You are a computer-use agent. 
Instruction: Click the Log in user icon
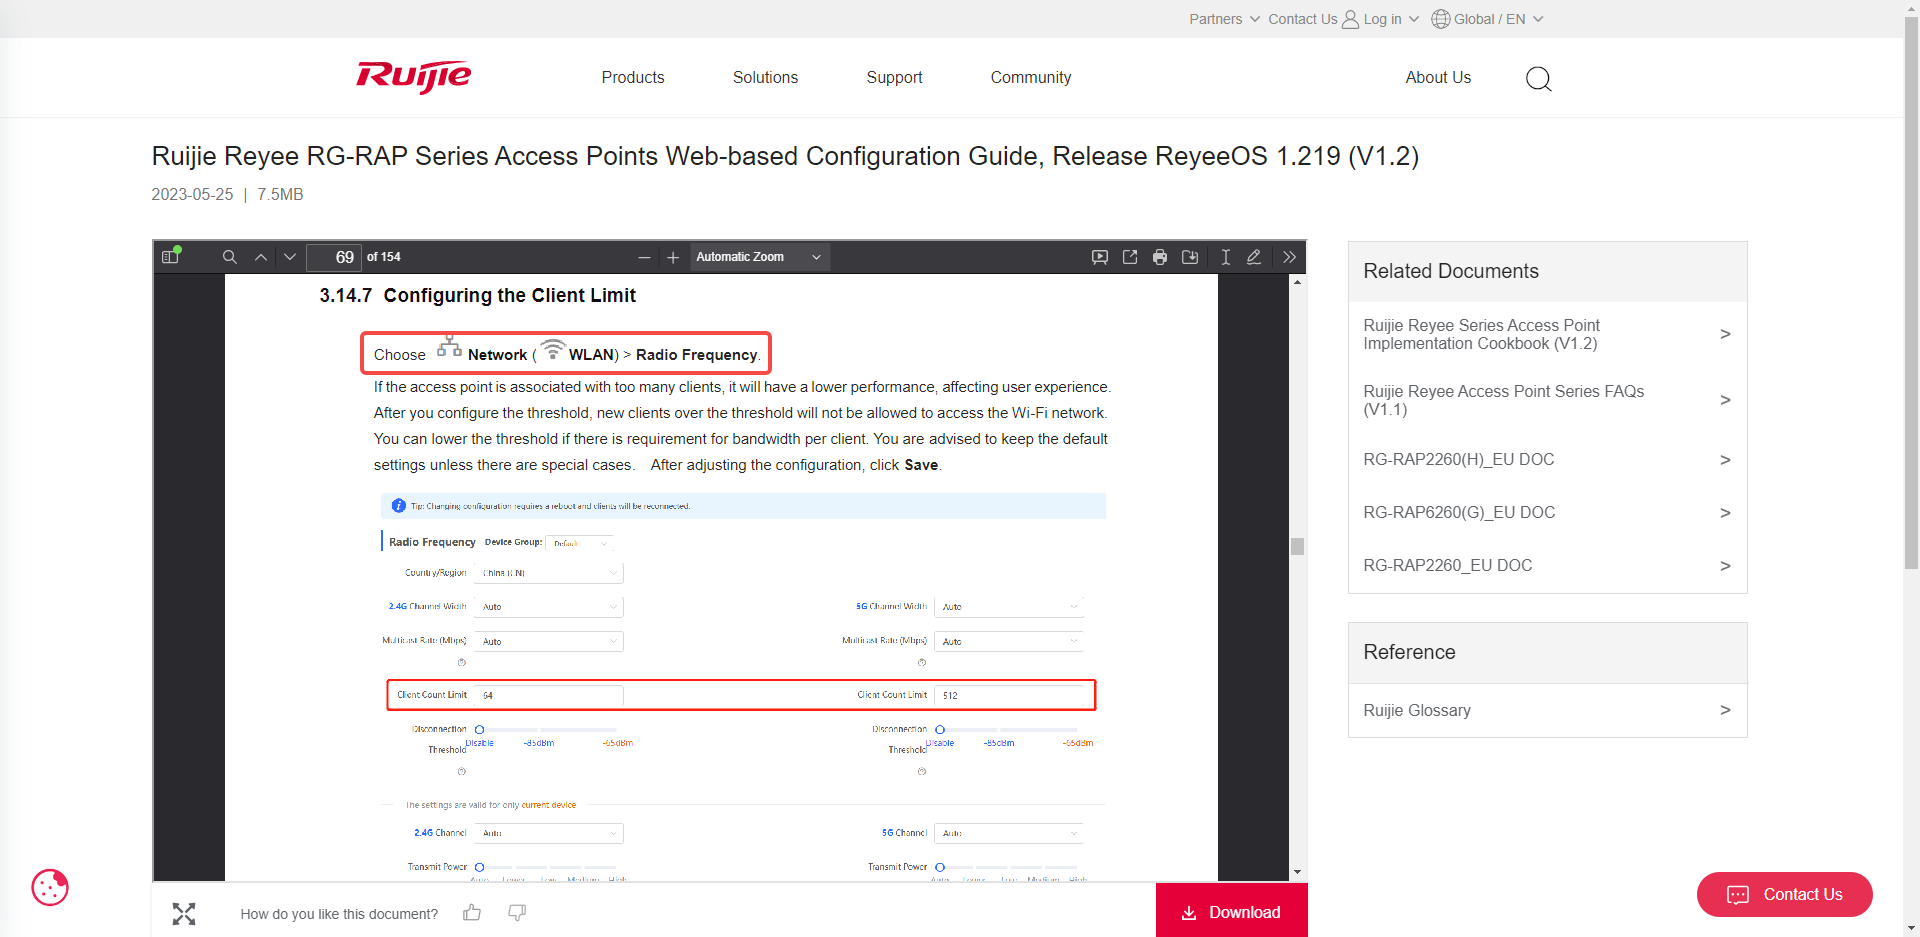(1350, 19)
